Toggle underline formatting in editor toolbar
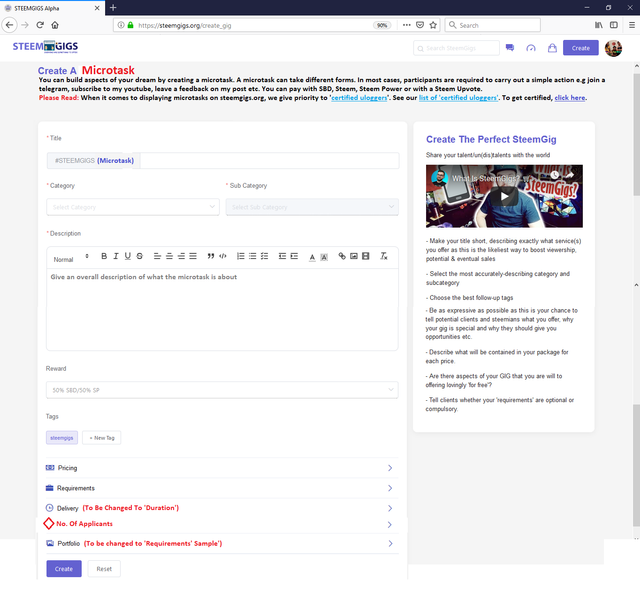The height and width of the screenshot is (610, 640). coord(128,256)
